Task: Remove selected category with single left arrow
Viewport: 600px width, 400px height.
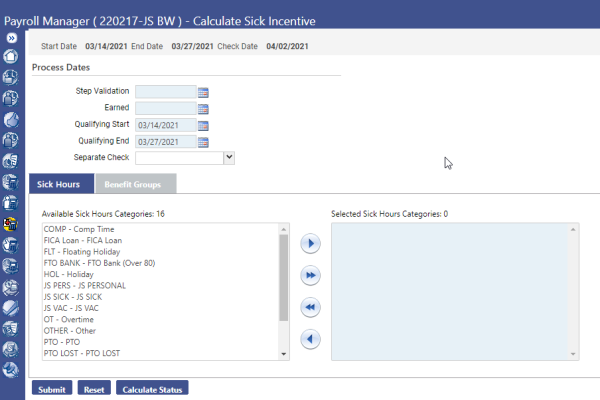Action: pos(310,339)
